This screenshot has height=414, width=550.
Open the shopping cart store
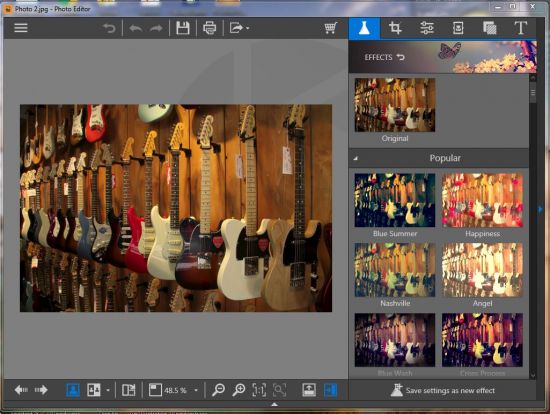pos(331,28)
